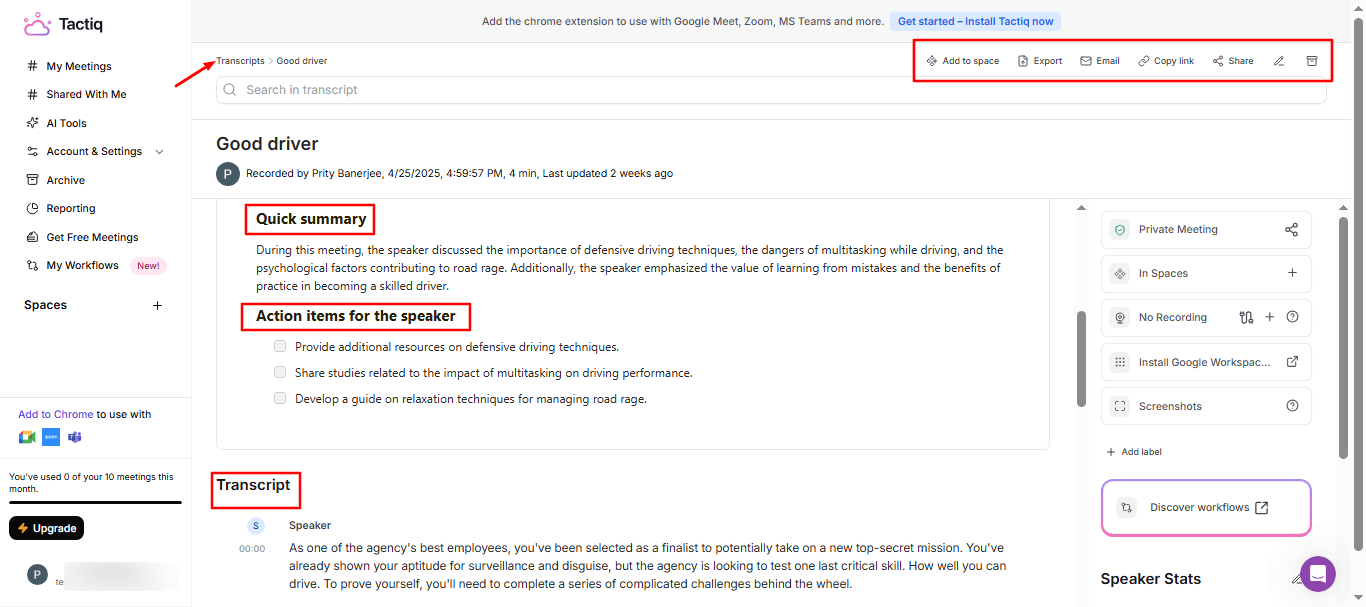Open the Share options in toolbar
This screenshot has height=607, width=1366.
point(1232,61)
